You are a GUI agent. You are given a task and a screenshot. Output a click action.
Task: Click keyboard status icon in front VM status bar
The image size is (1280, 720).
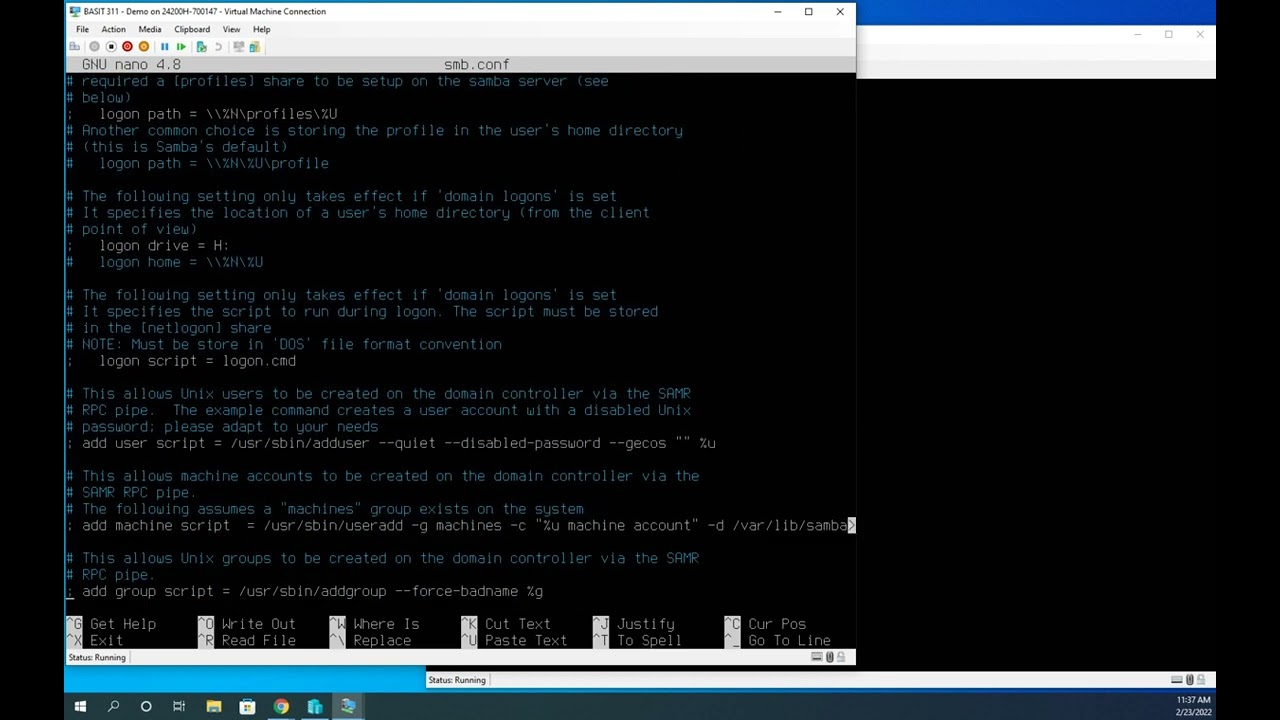click(x=817, y=657)
